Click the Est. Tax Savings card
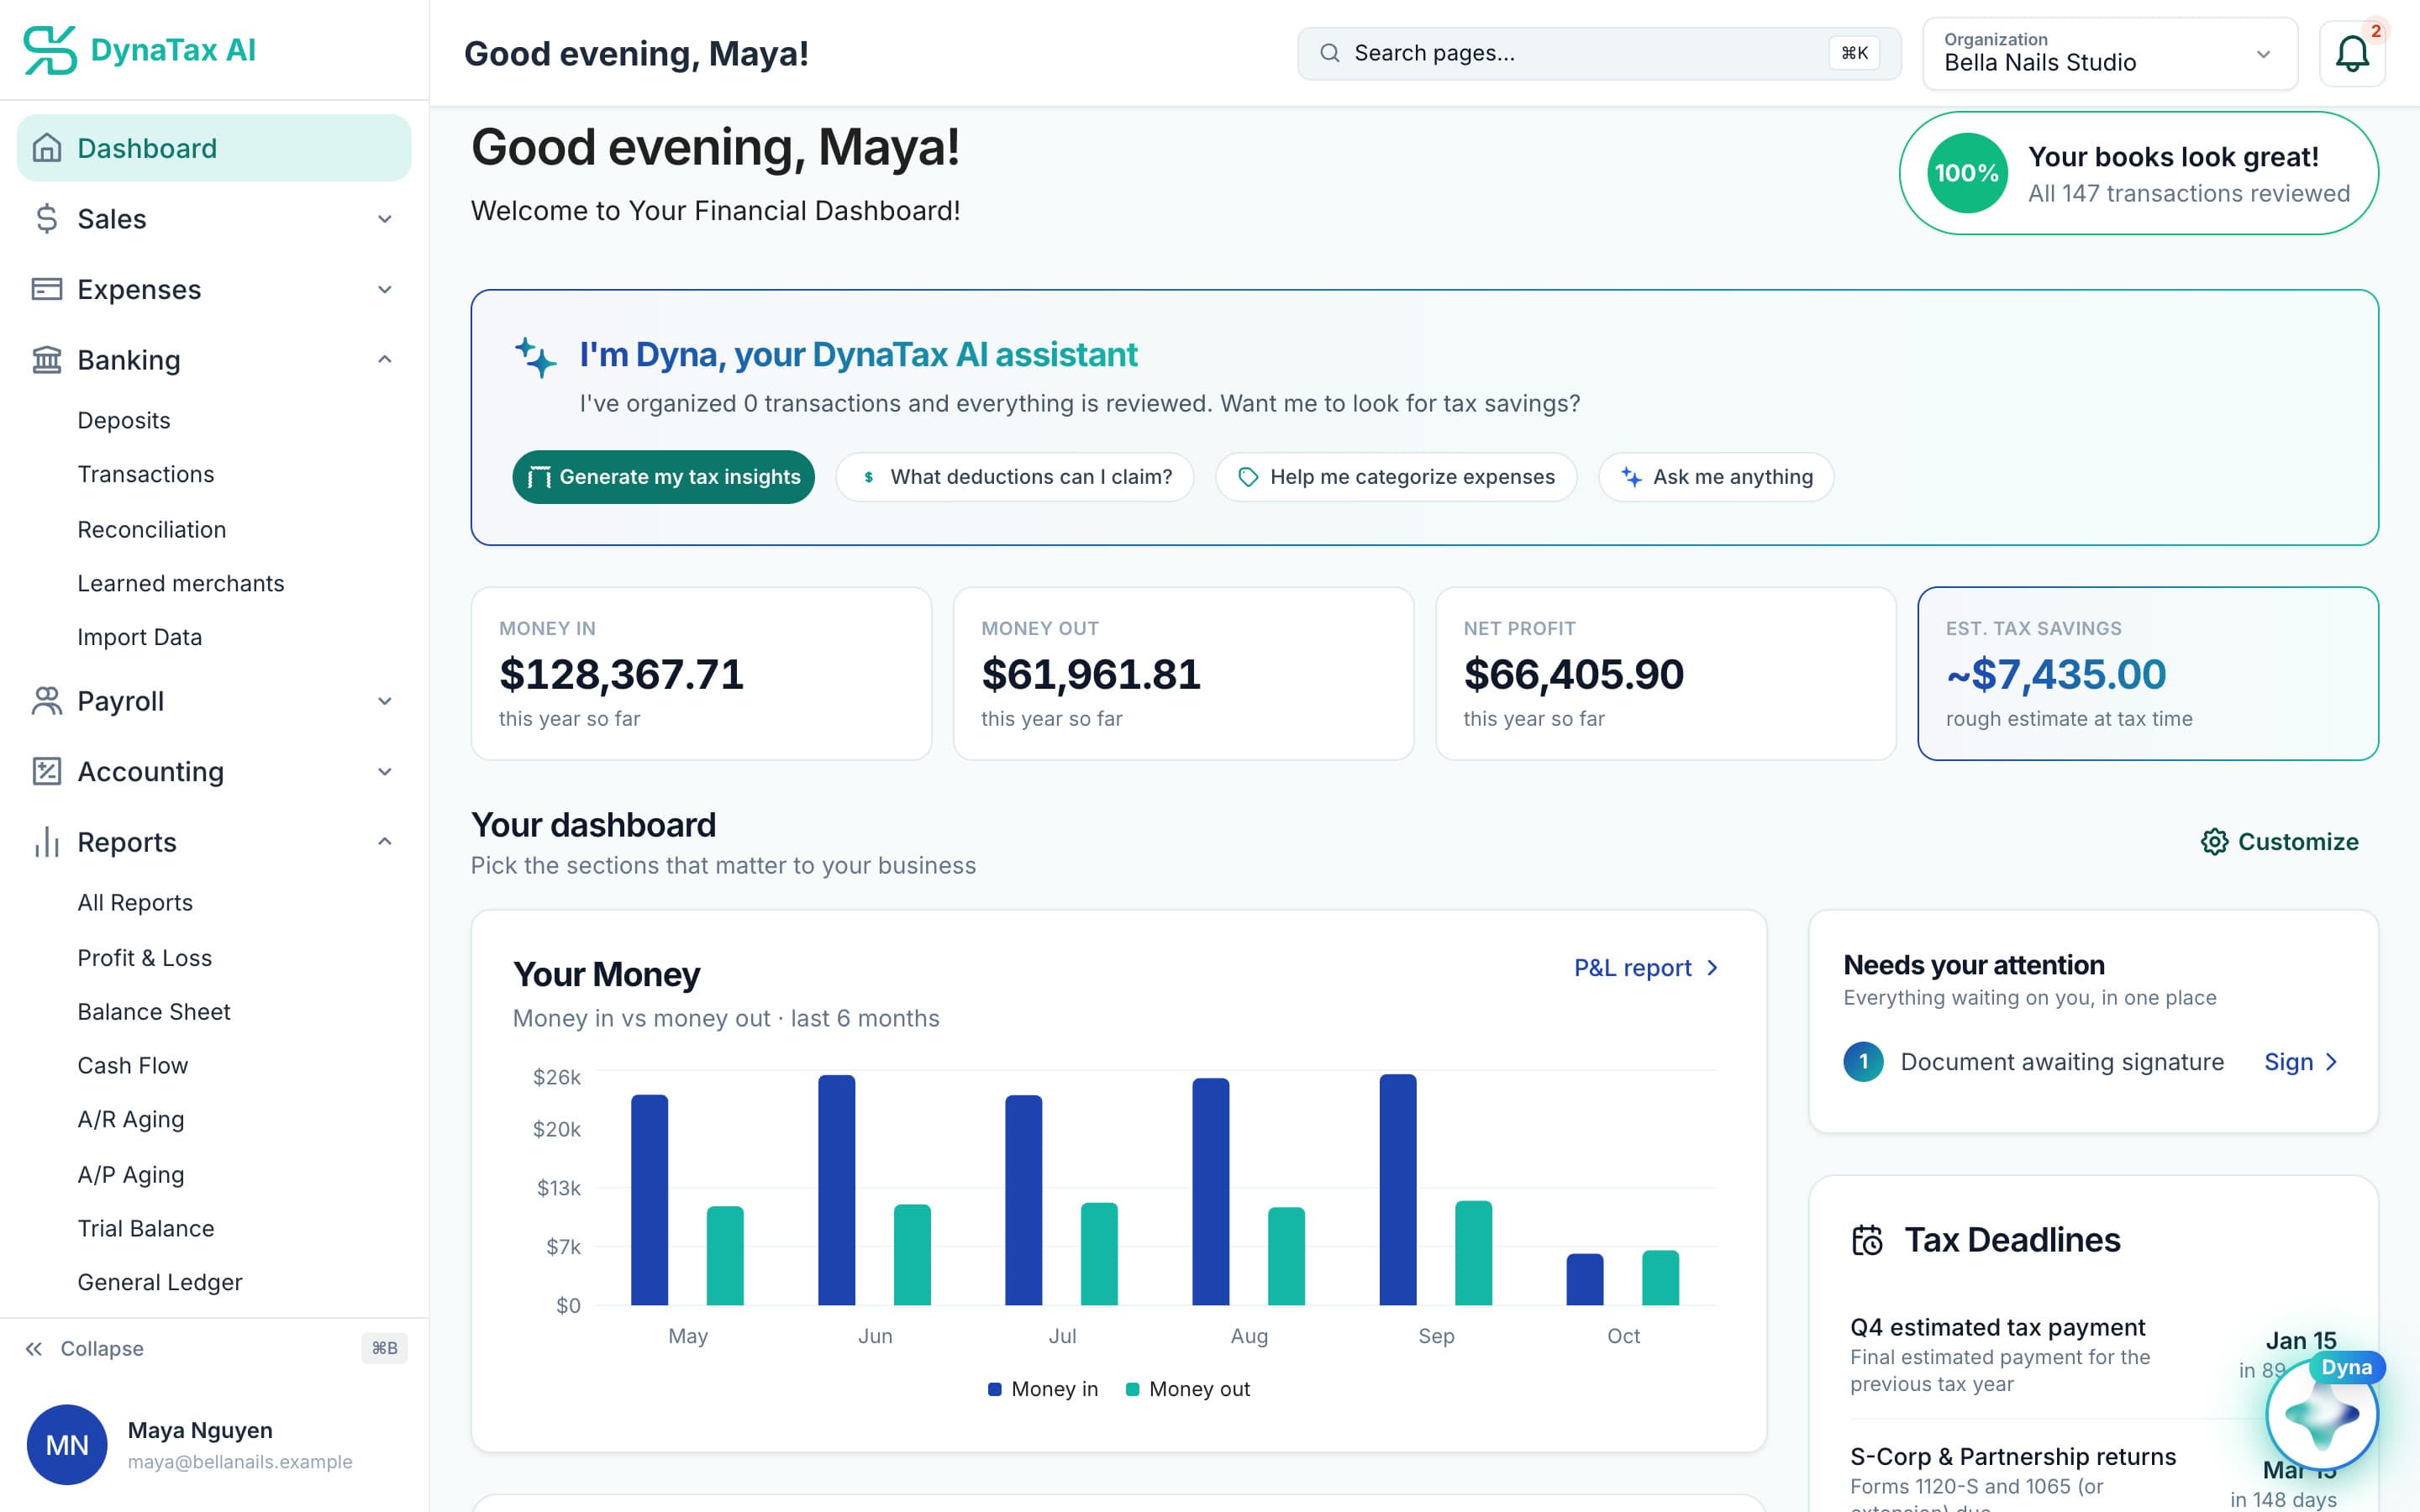 [x=2147, y=673]
